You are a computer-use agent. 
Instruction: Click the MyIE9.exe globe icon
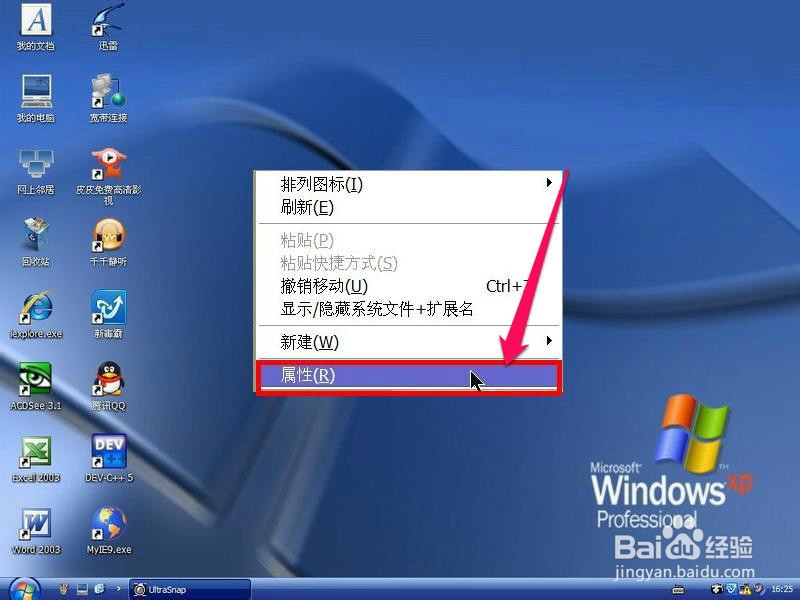[x=108, y=531]
